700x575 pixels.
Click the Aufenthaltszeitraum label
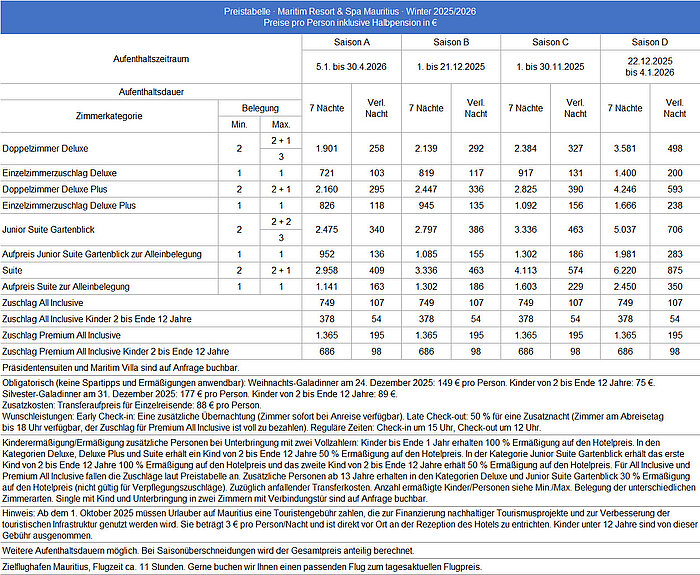point(151,59)
